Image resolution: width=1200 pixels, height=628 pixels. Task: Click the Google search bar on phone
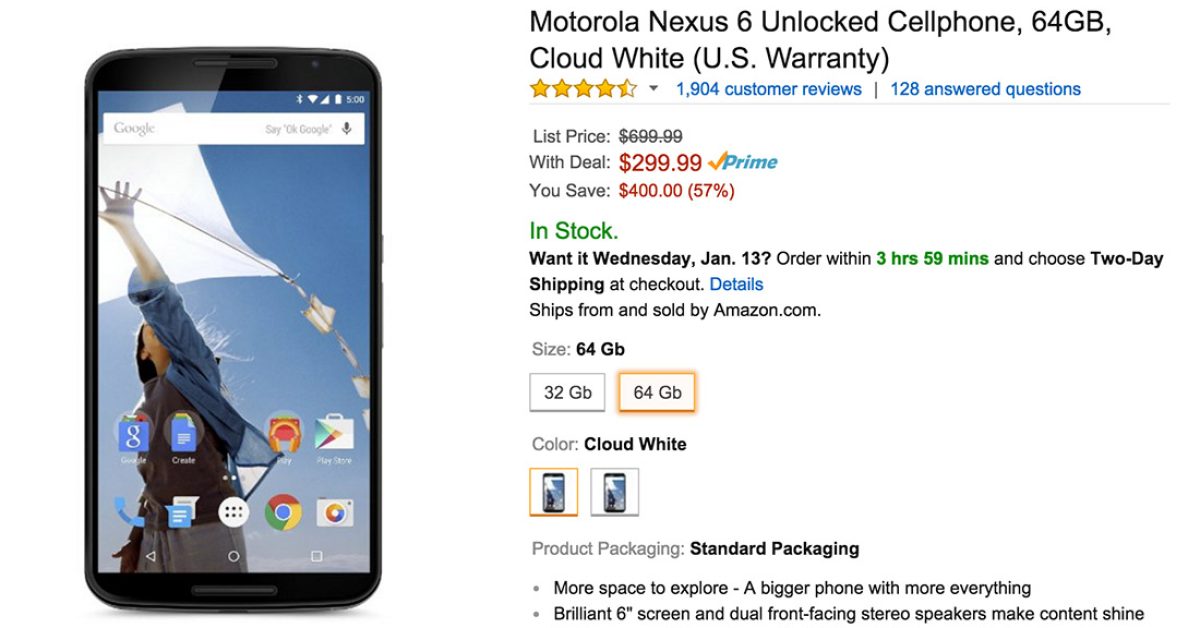pyautogui.click(x=220, y=129)
